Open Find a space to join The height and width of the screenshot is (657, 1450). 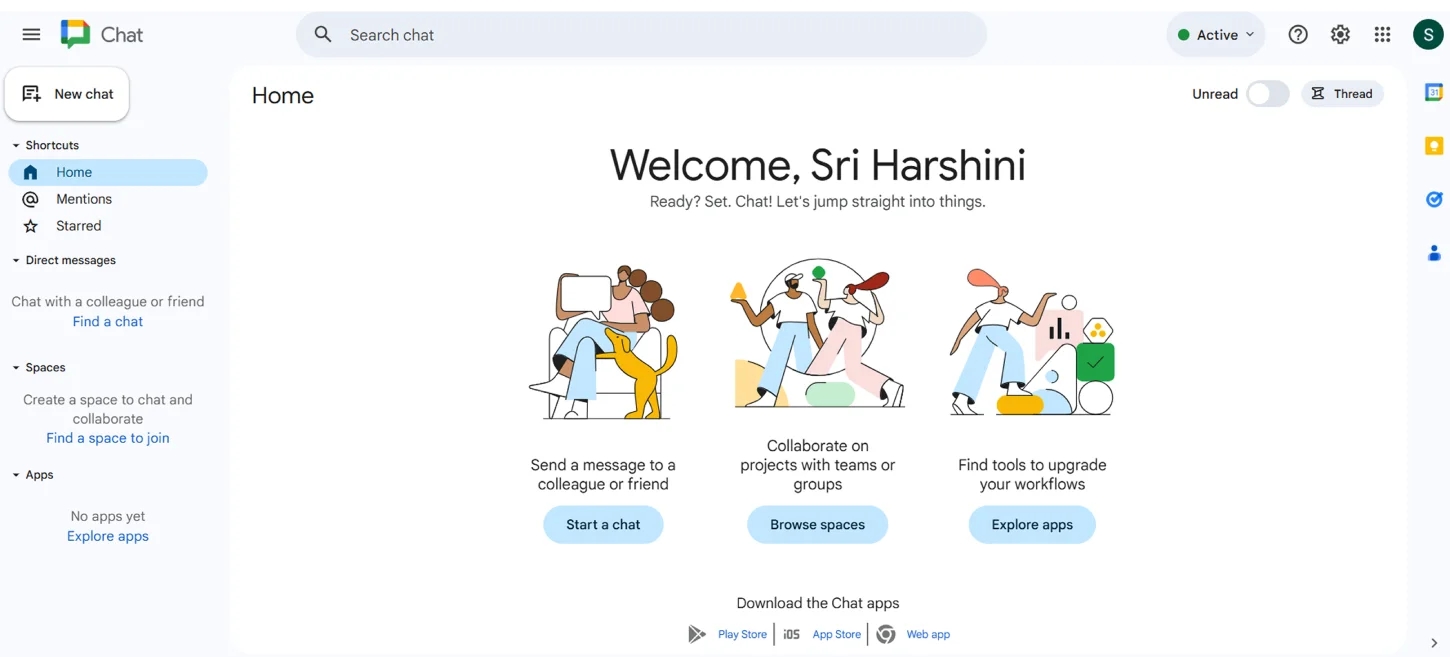(x=107, y=437)
